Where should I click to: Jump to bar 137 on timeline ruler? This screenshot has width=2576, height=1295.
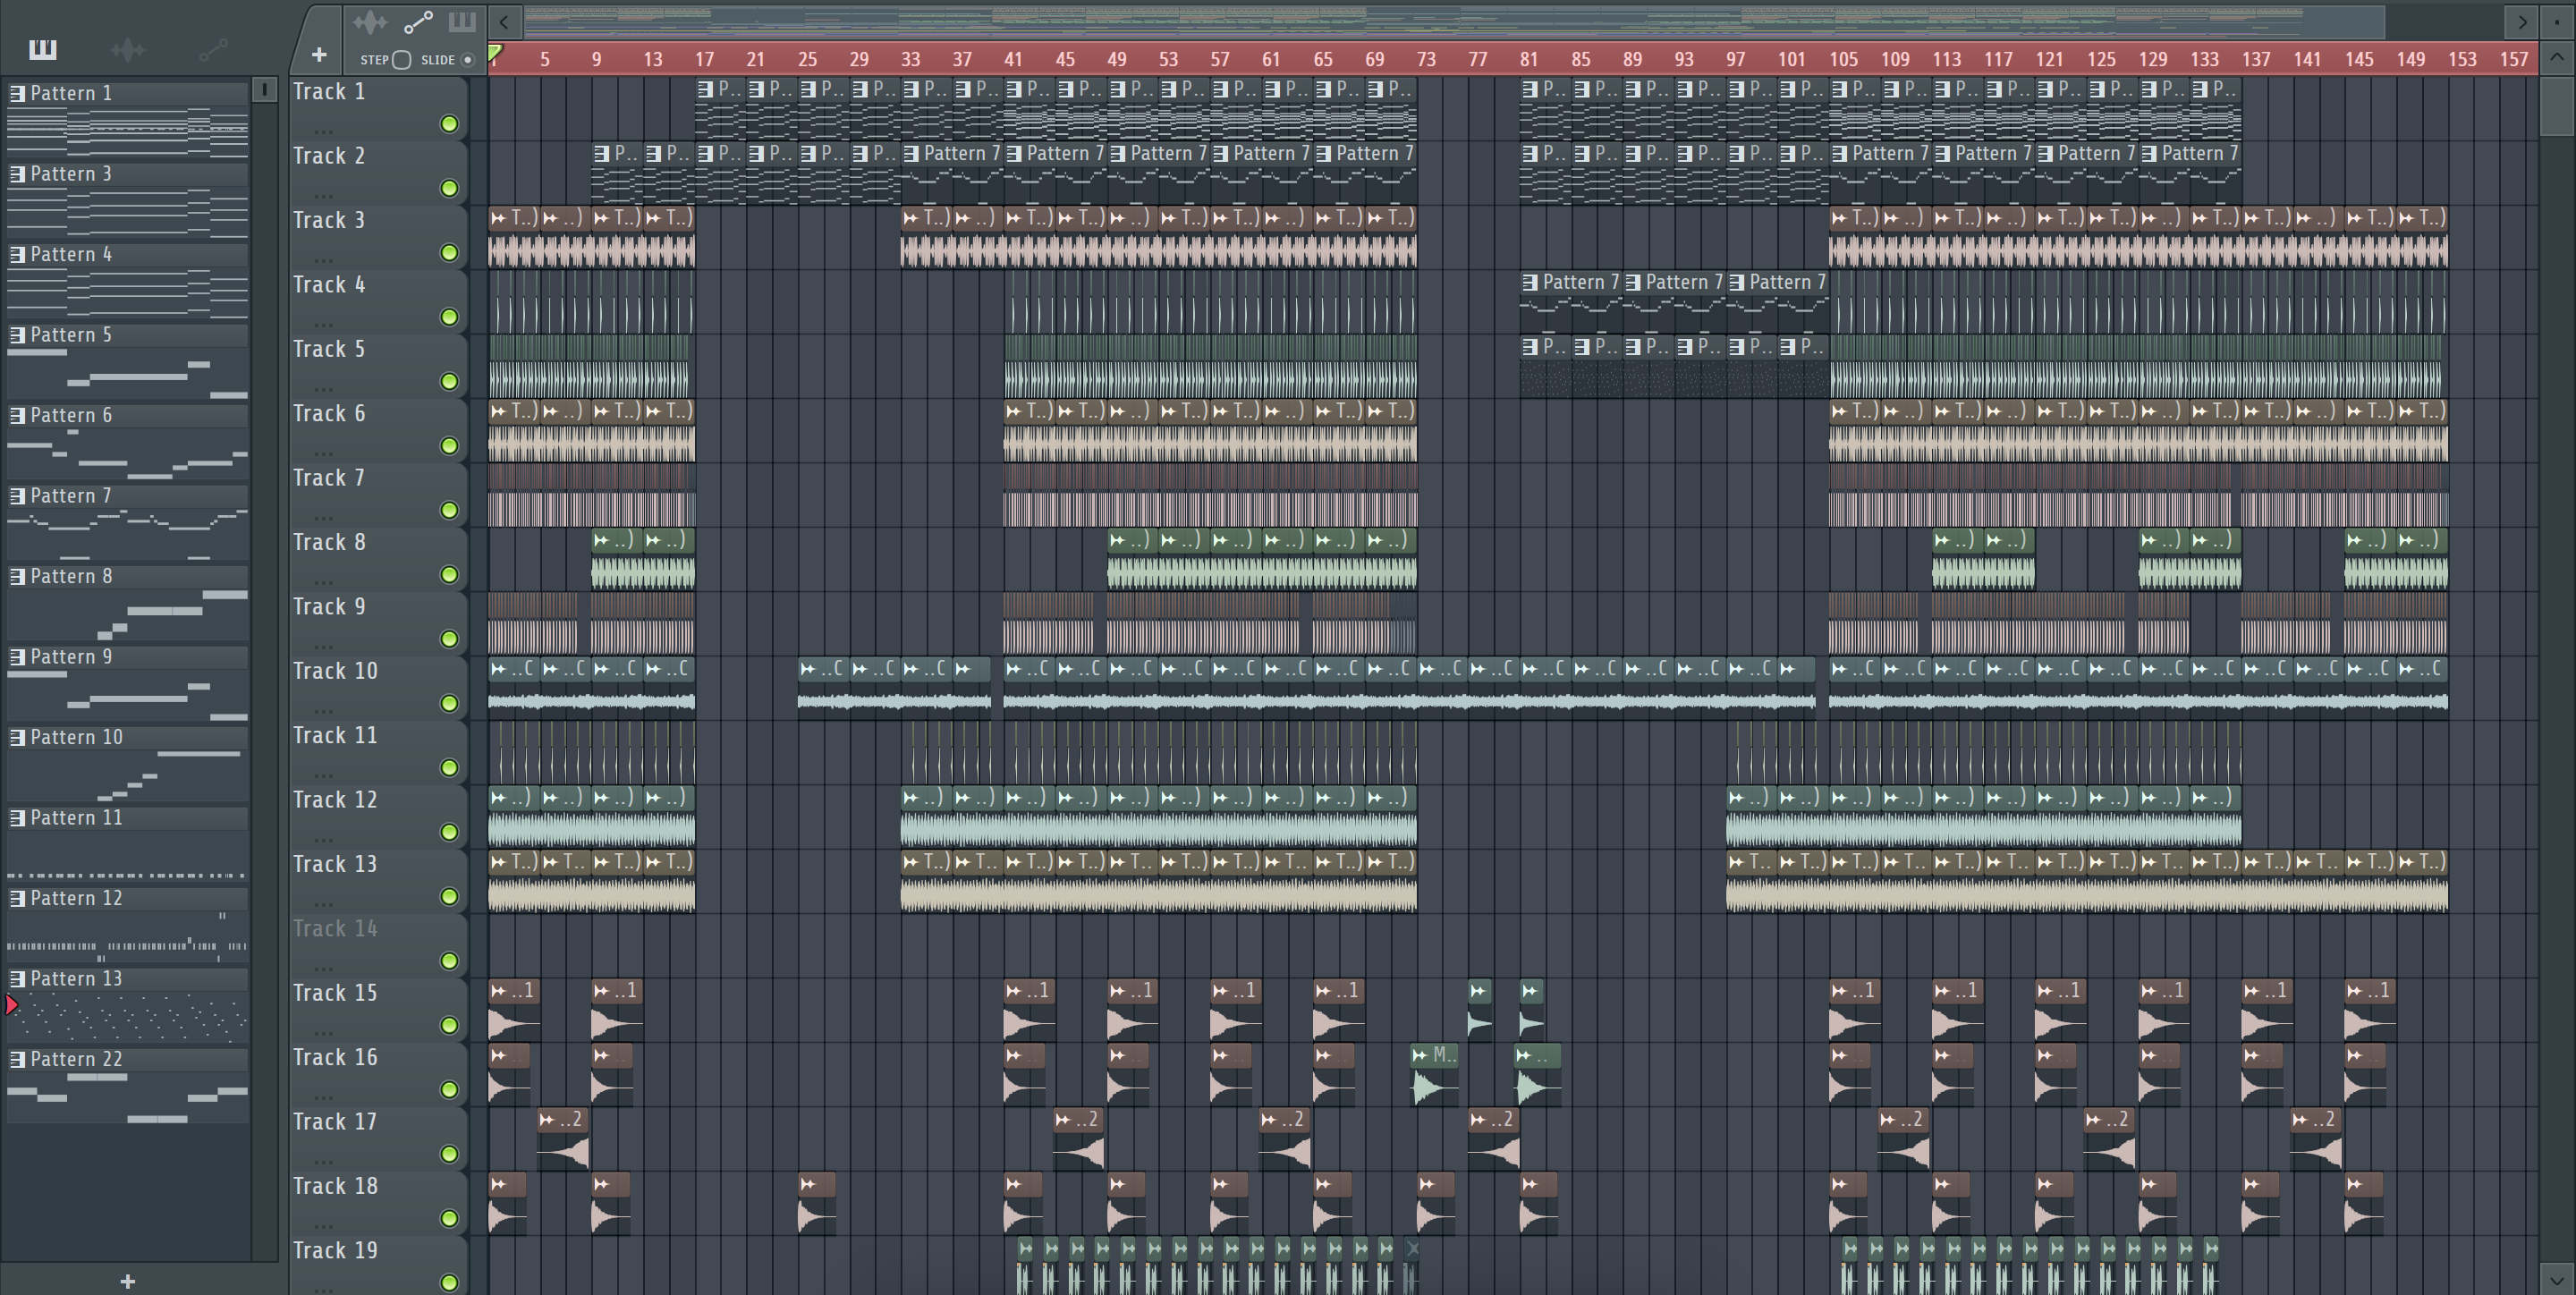[x=2256, y=59]
